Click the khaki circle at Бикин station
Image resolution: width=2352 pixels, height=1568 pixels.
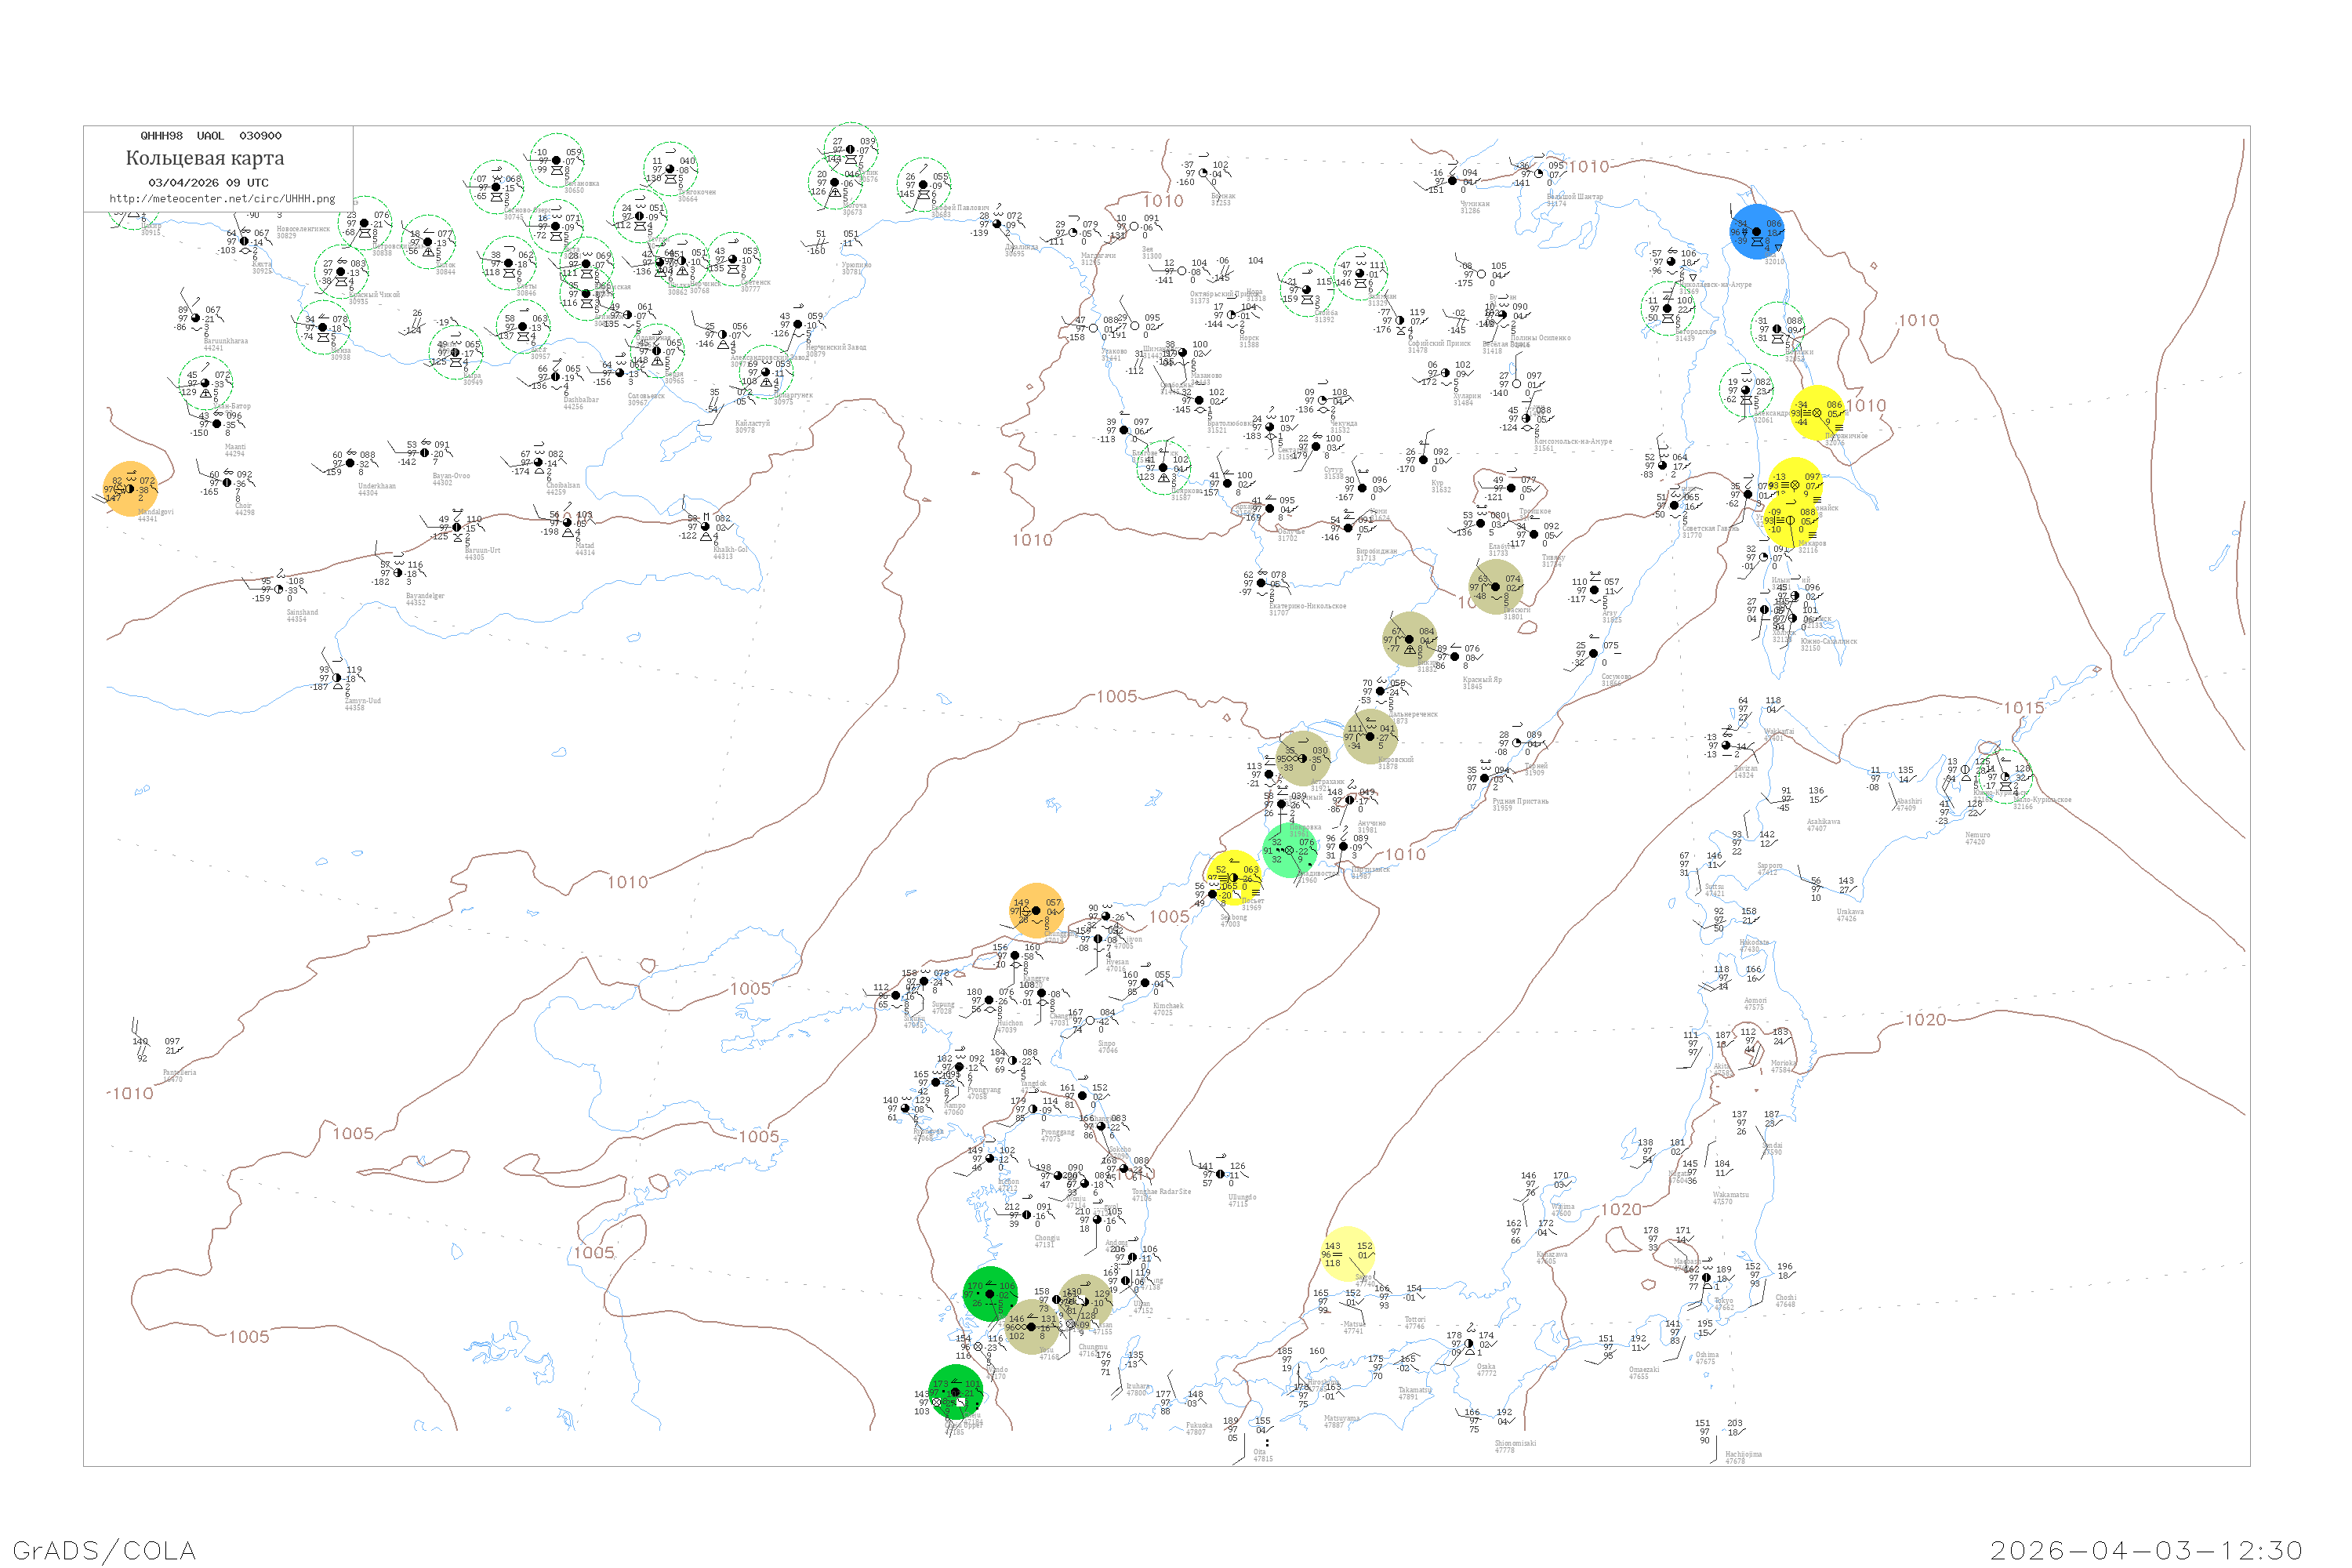(x=1410, y=639)
